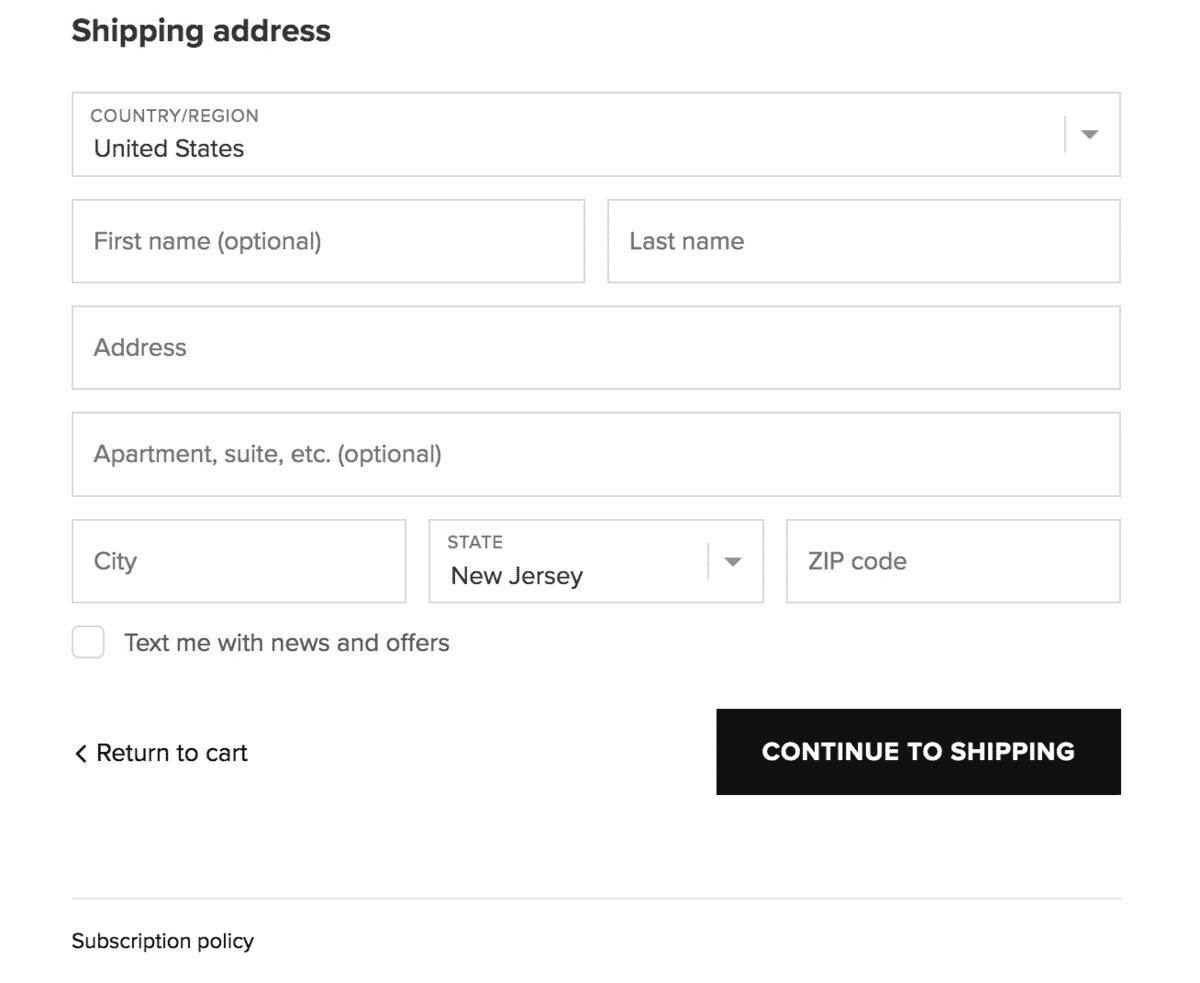
Task: Select the Apartment, suite, etc. field
Action: [x=596, y=454]
